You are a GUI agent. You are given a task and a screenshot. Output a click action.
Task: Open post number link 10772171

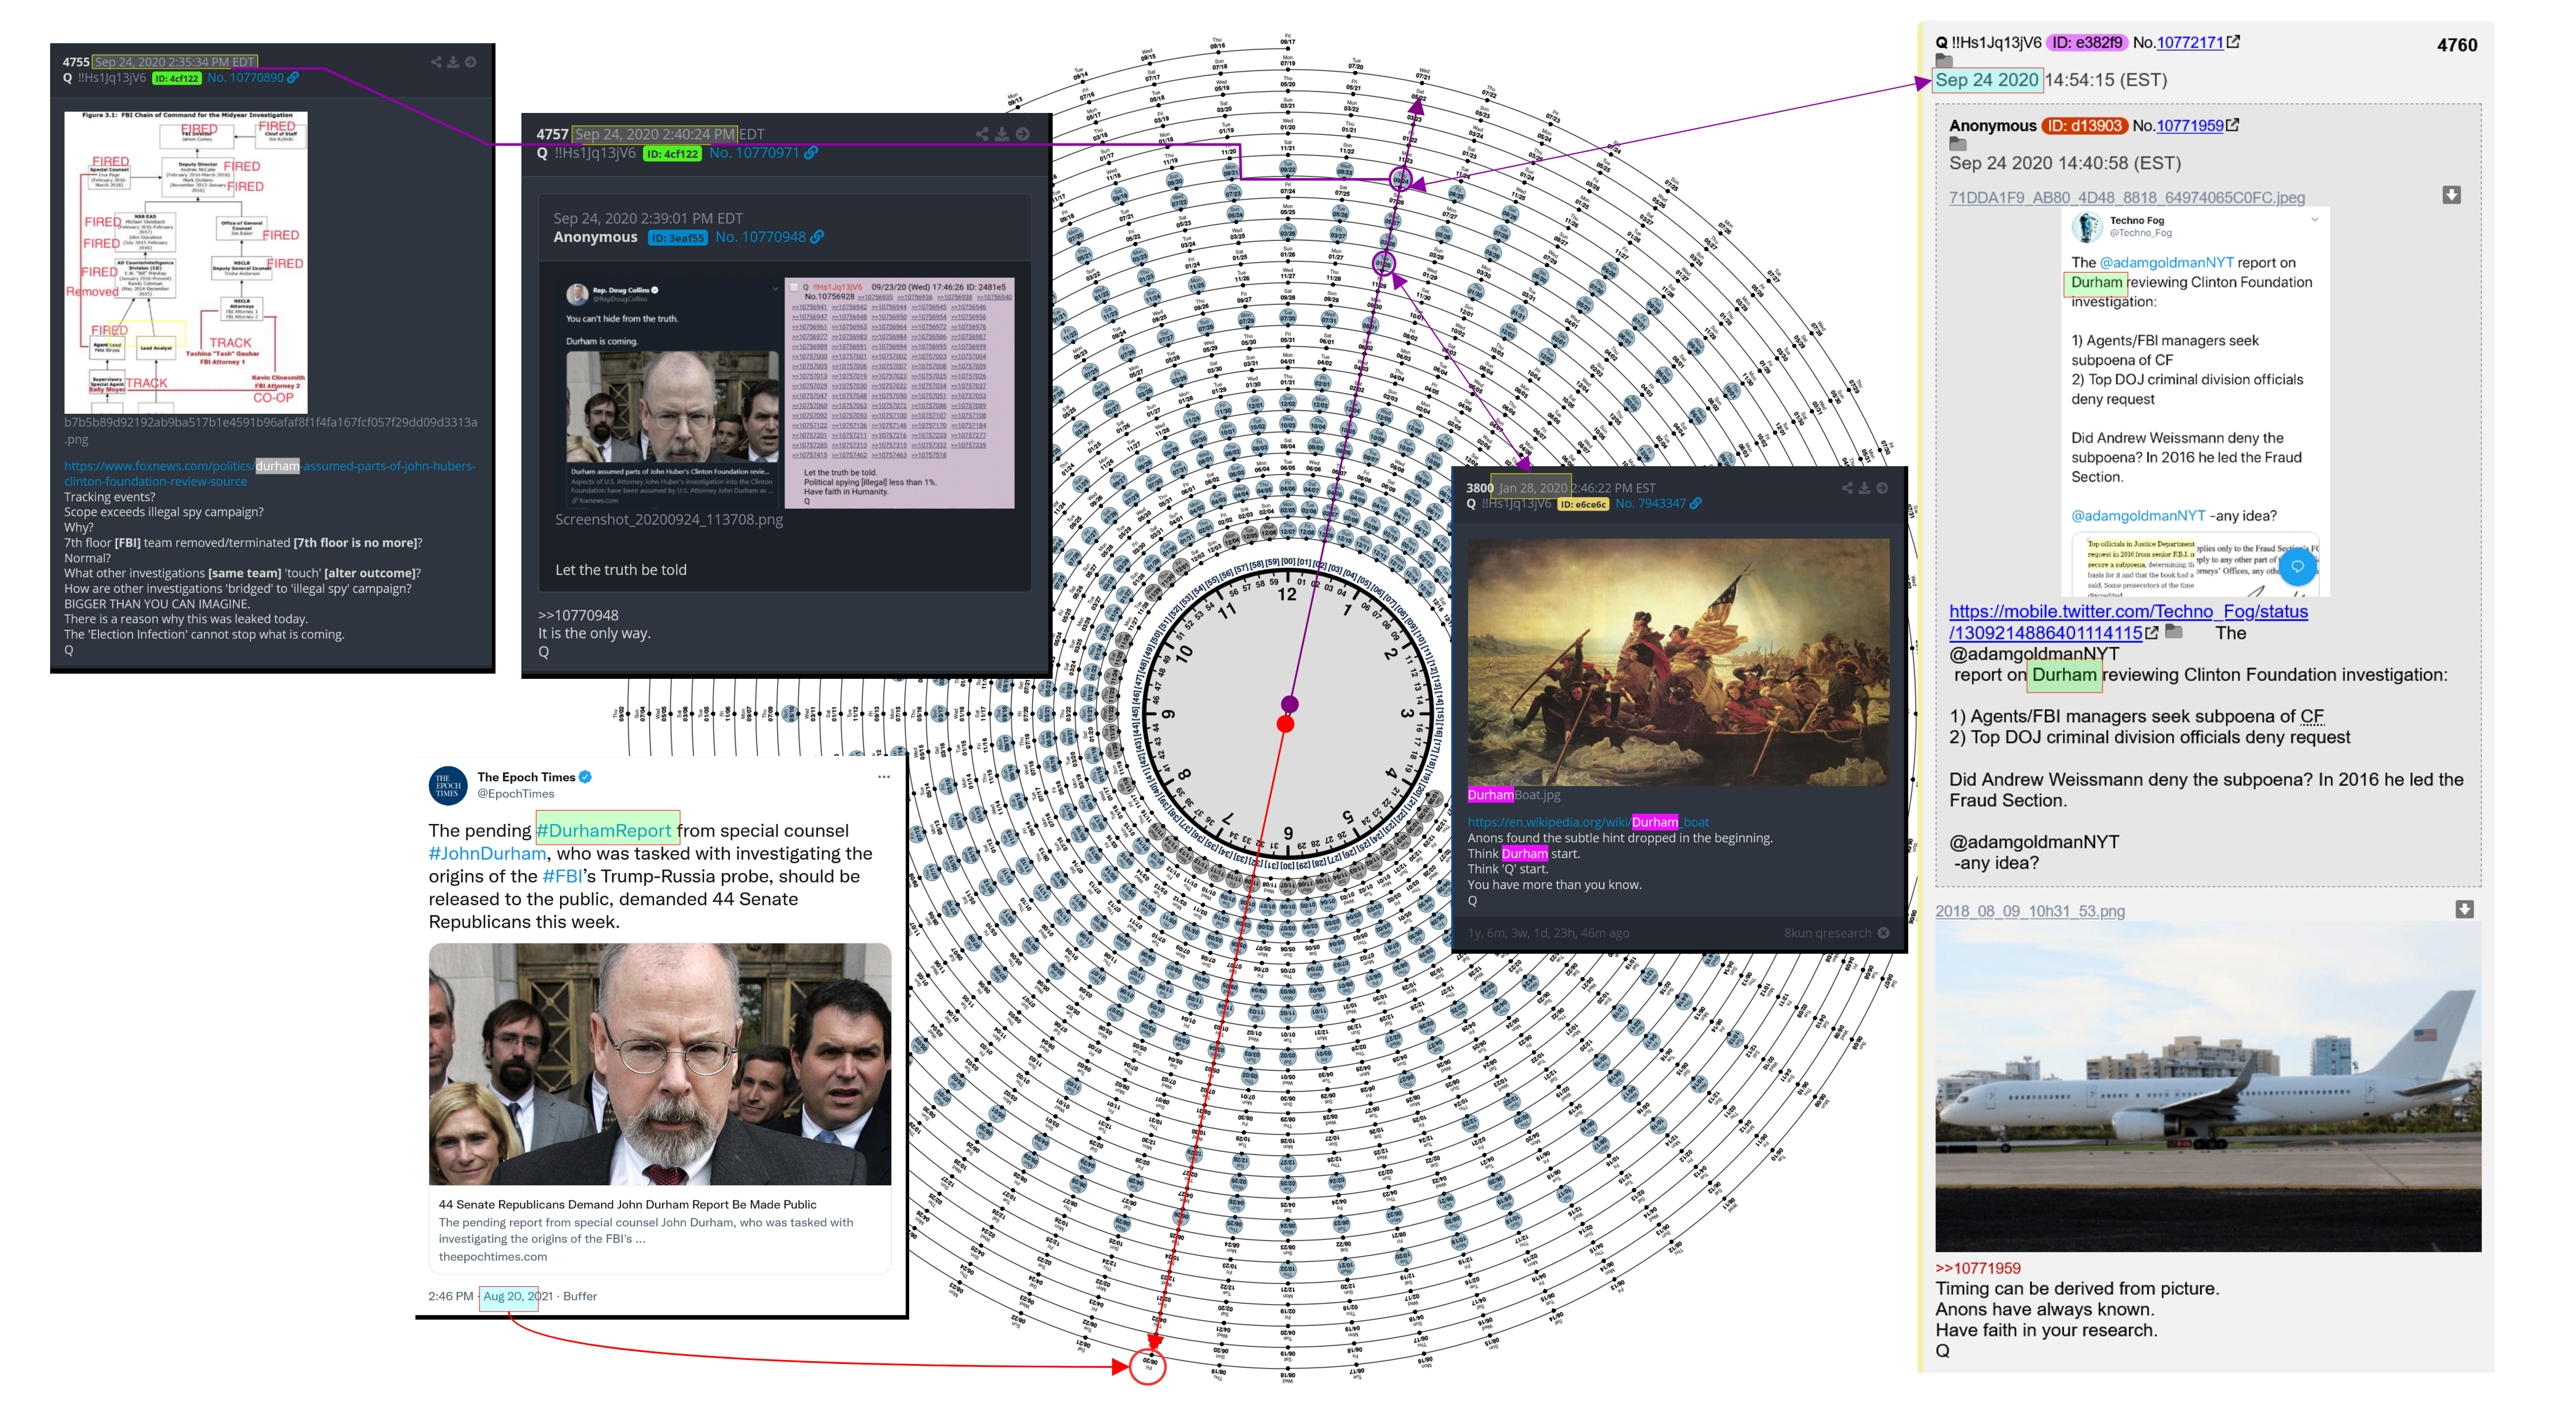[x=2190, y=42]
